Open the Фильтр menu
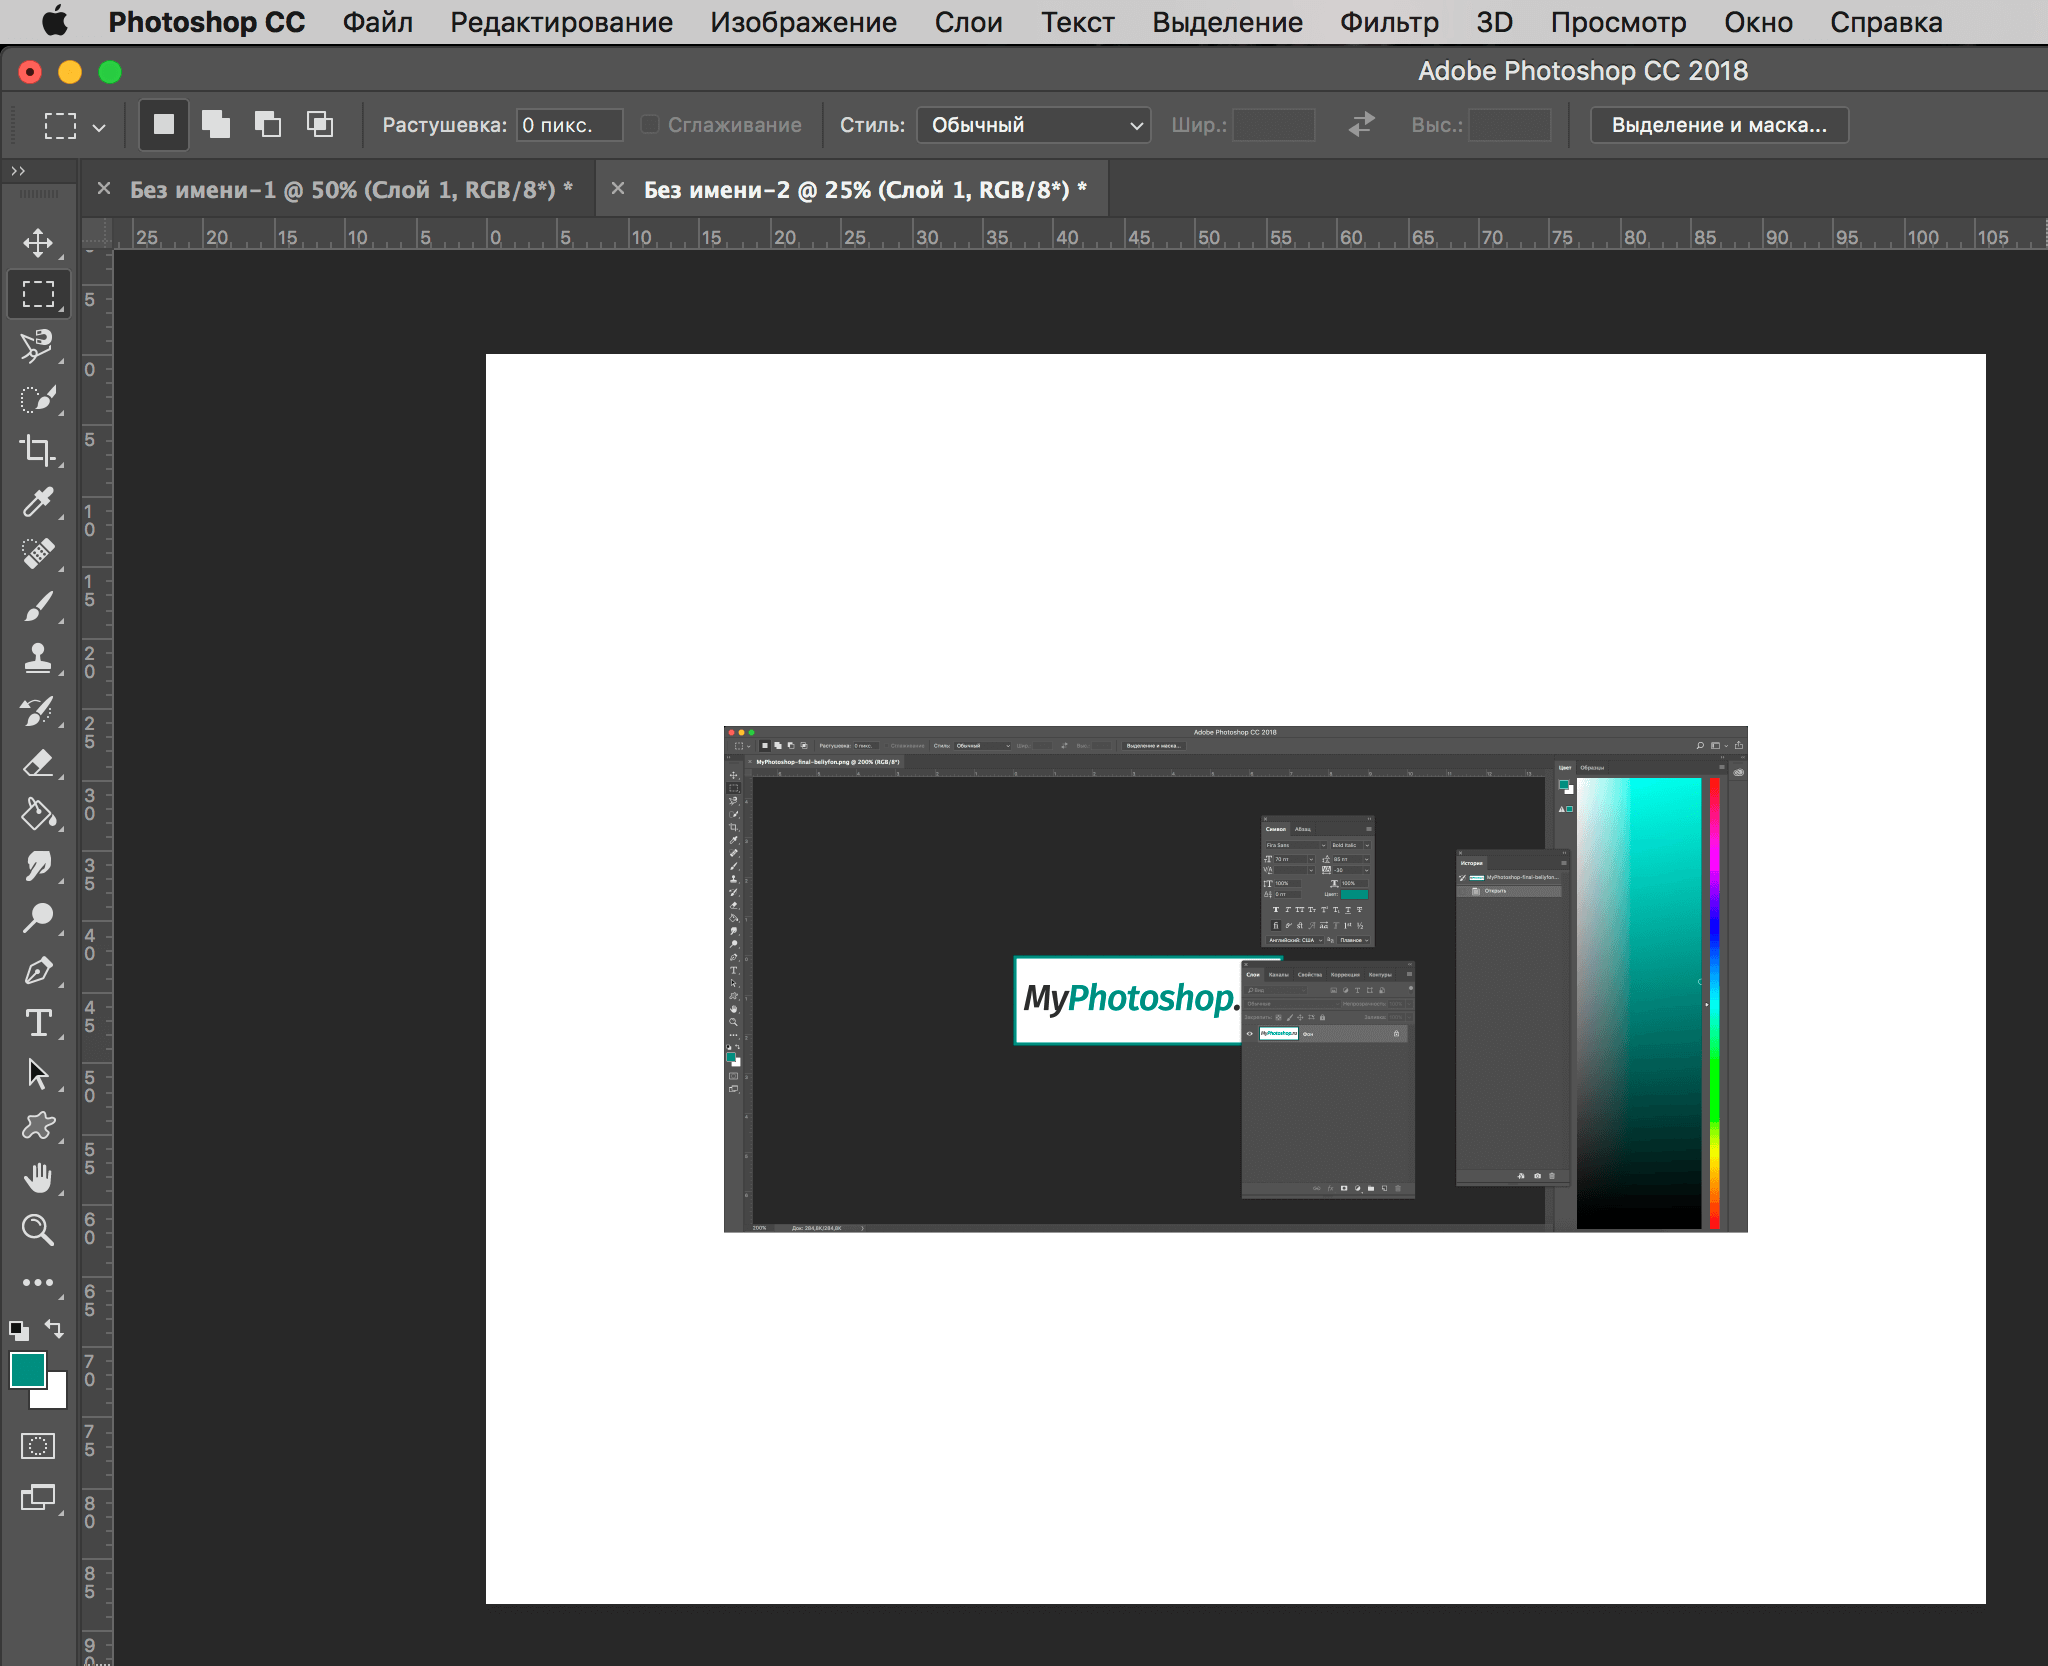This screenshot has width=2048, height=1666. click(1388, 22)
